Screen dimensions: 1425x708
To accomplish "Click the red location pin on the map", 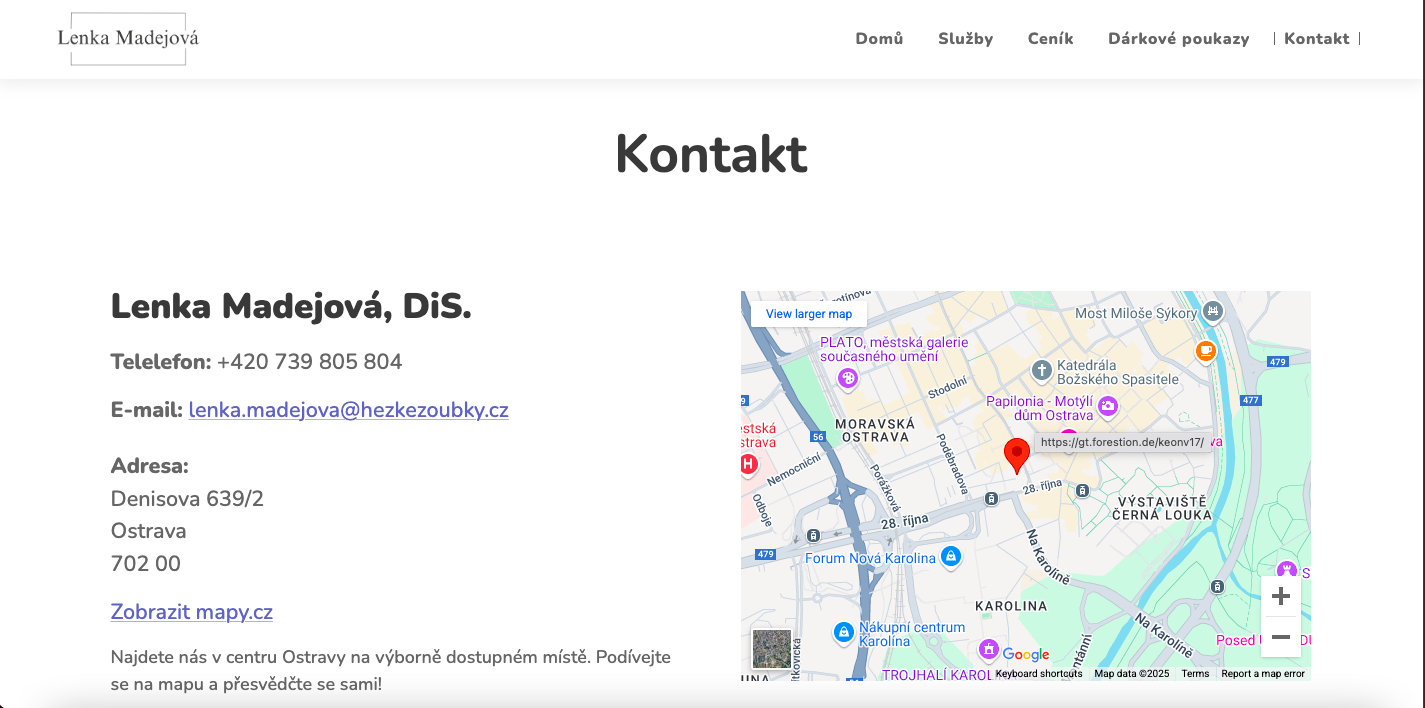I will click(x=1017, y=455).
